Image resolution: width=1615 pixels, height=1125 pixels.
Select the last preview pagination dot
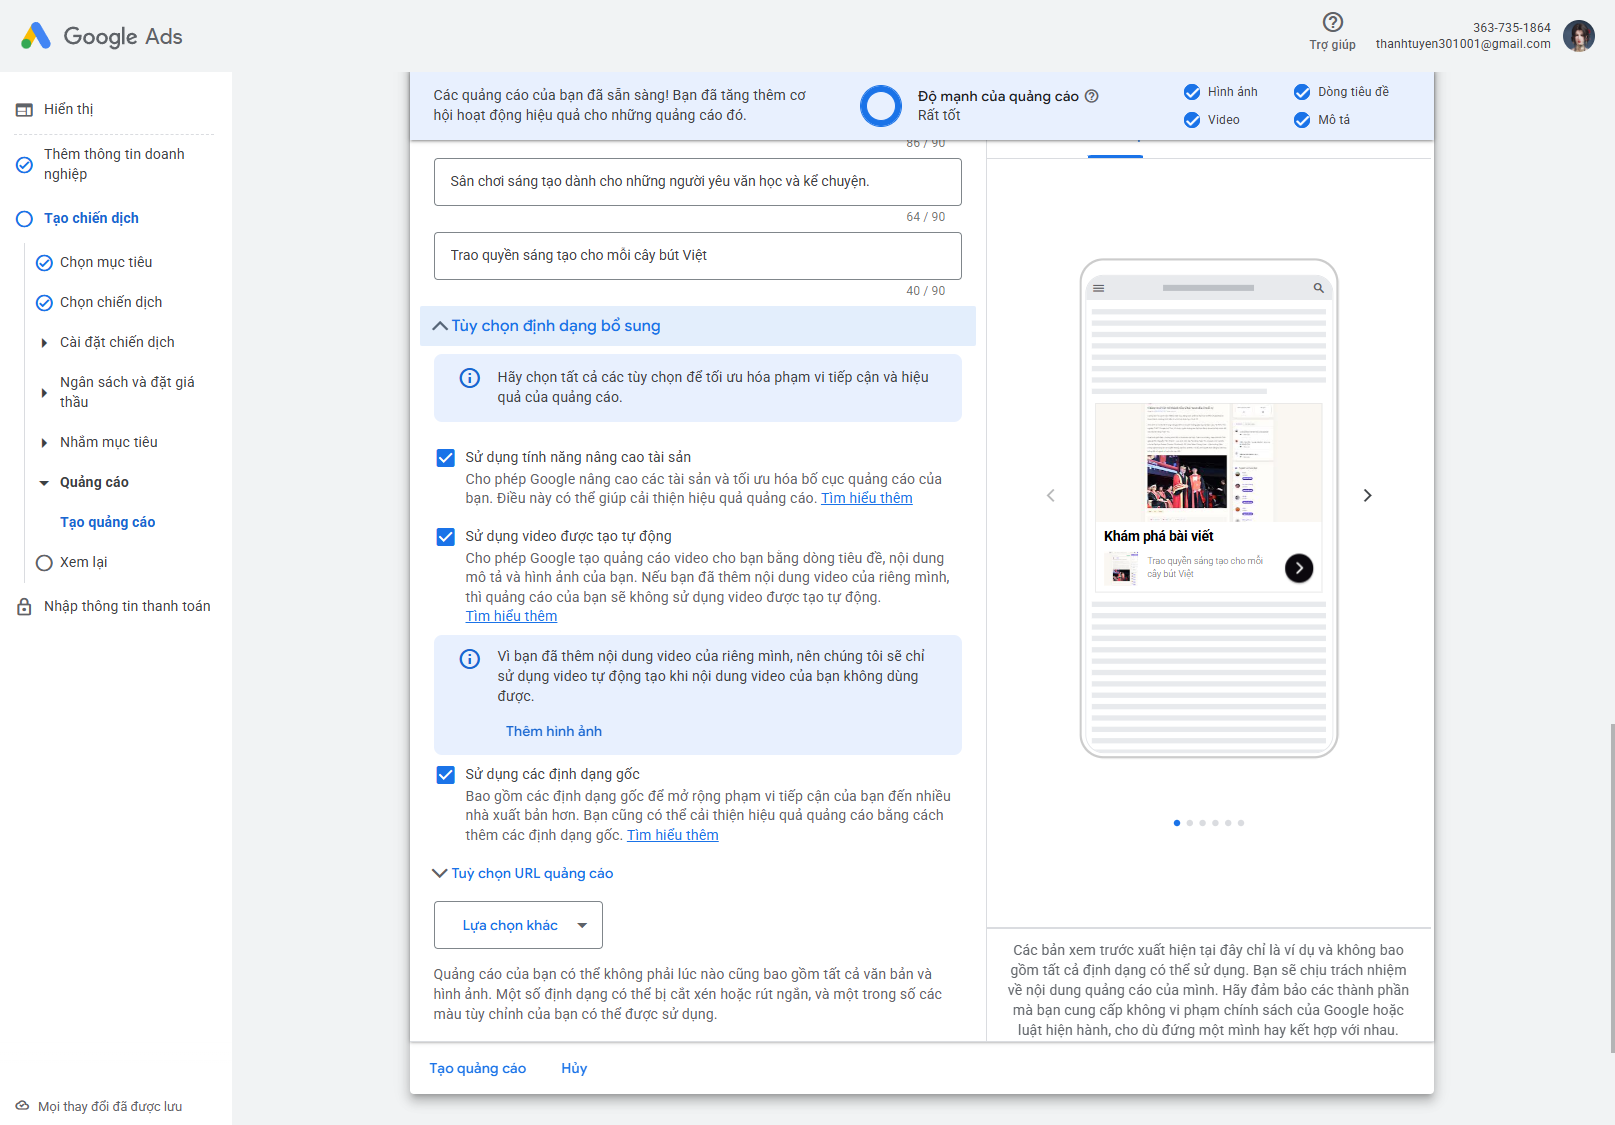(1241, 823)
